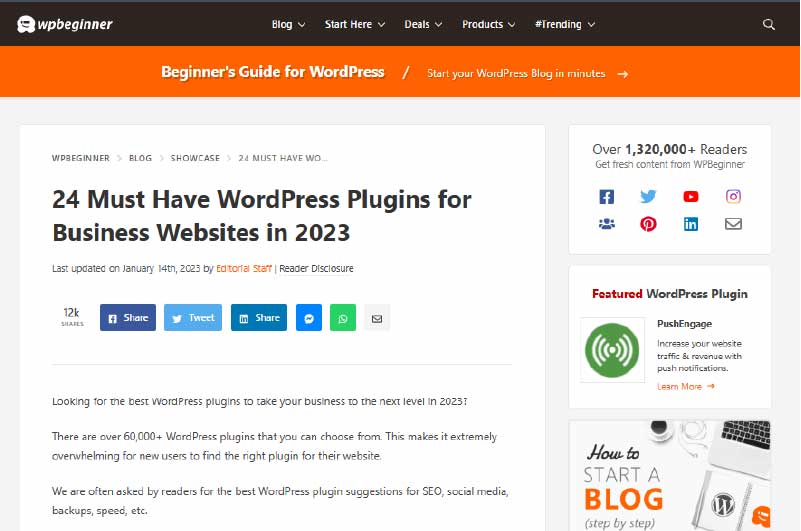Click Over 1,320,000+ Readers text

tap(670, 149)
